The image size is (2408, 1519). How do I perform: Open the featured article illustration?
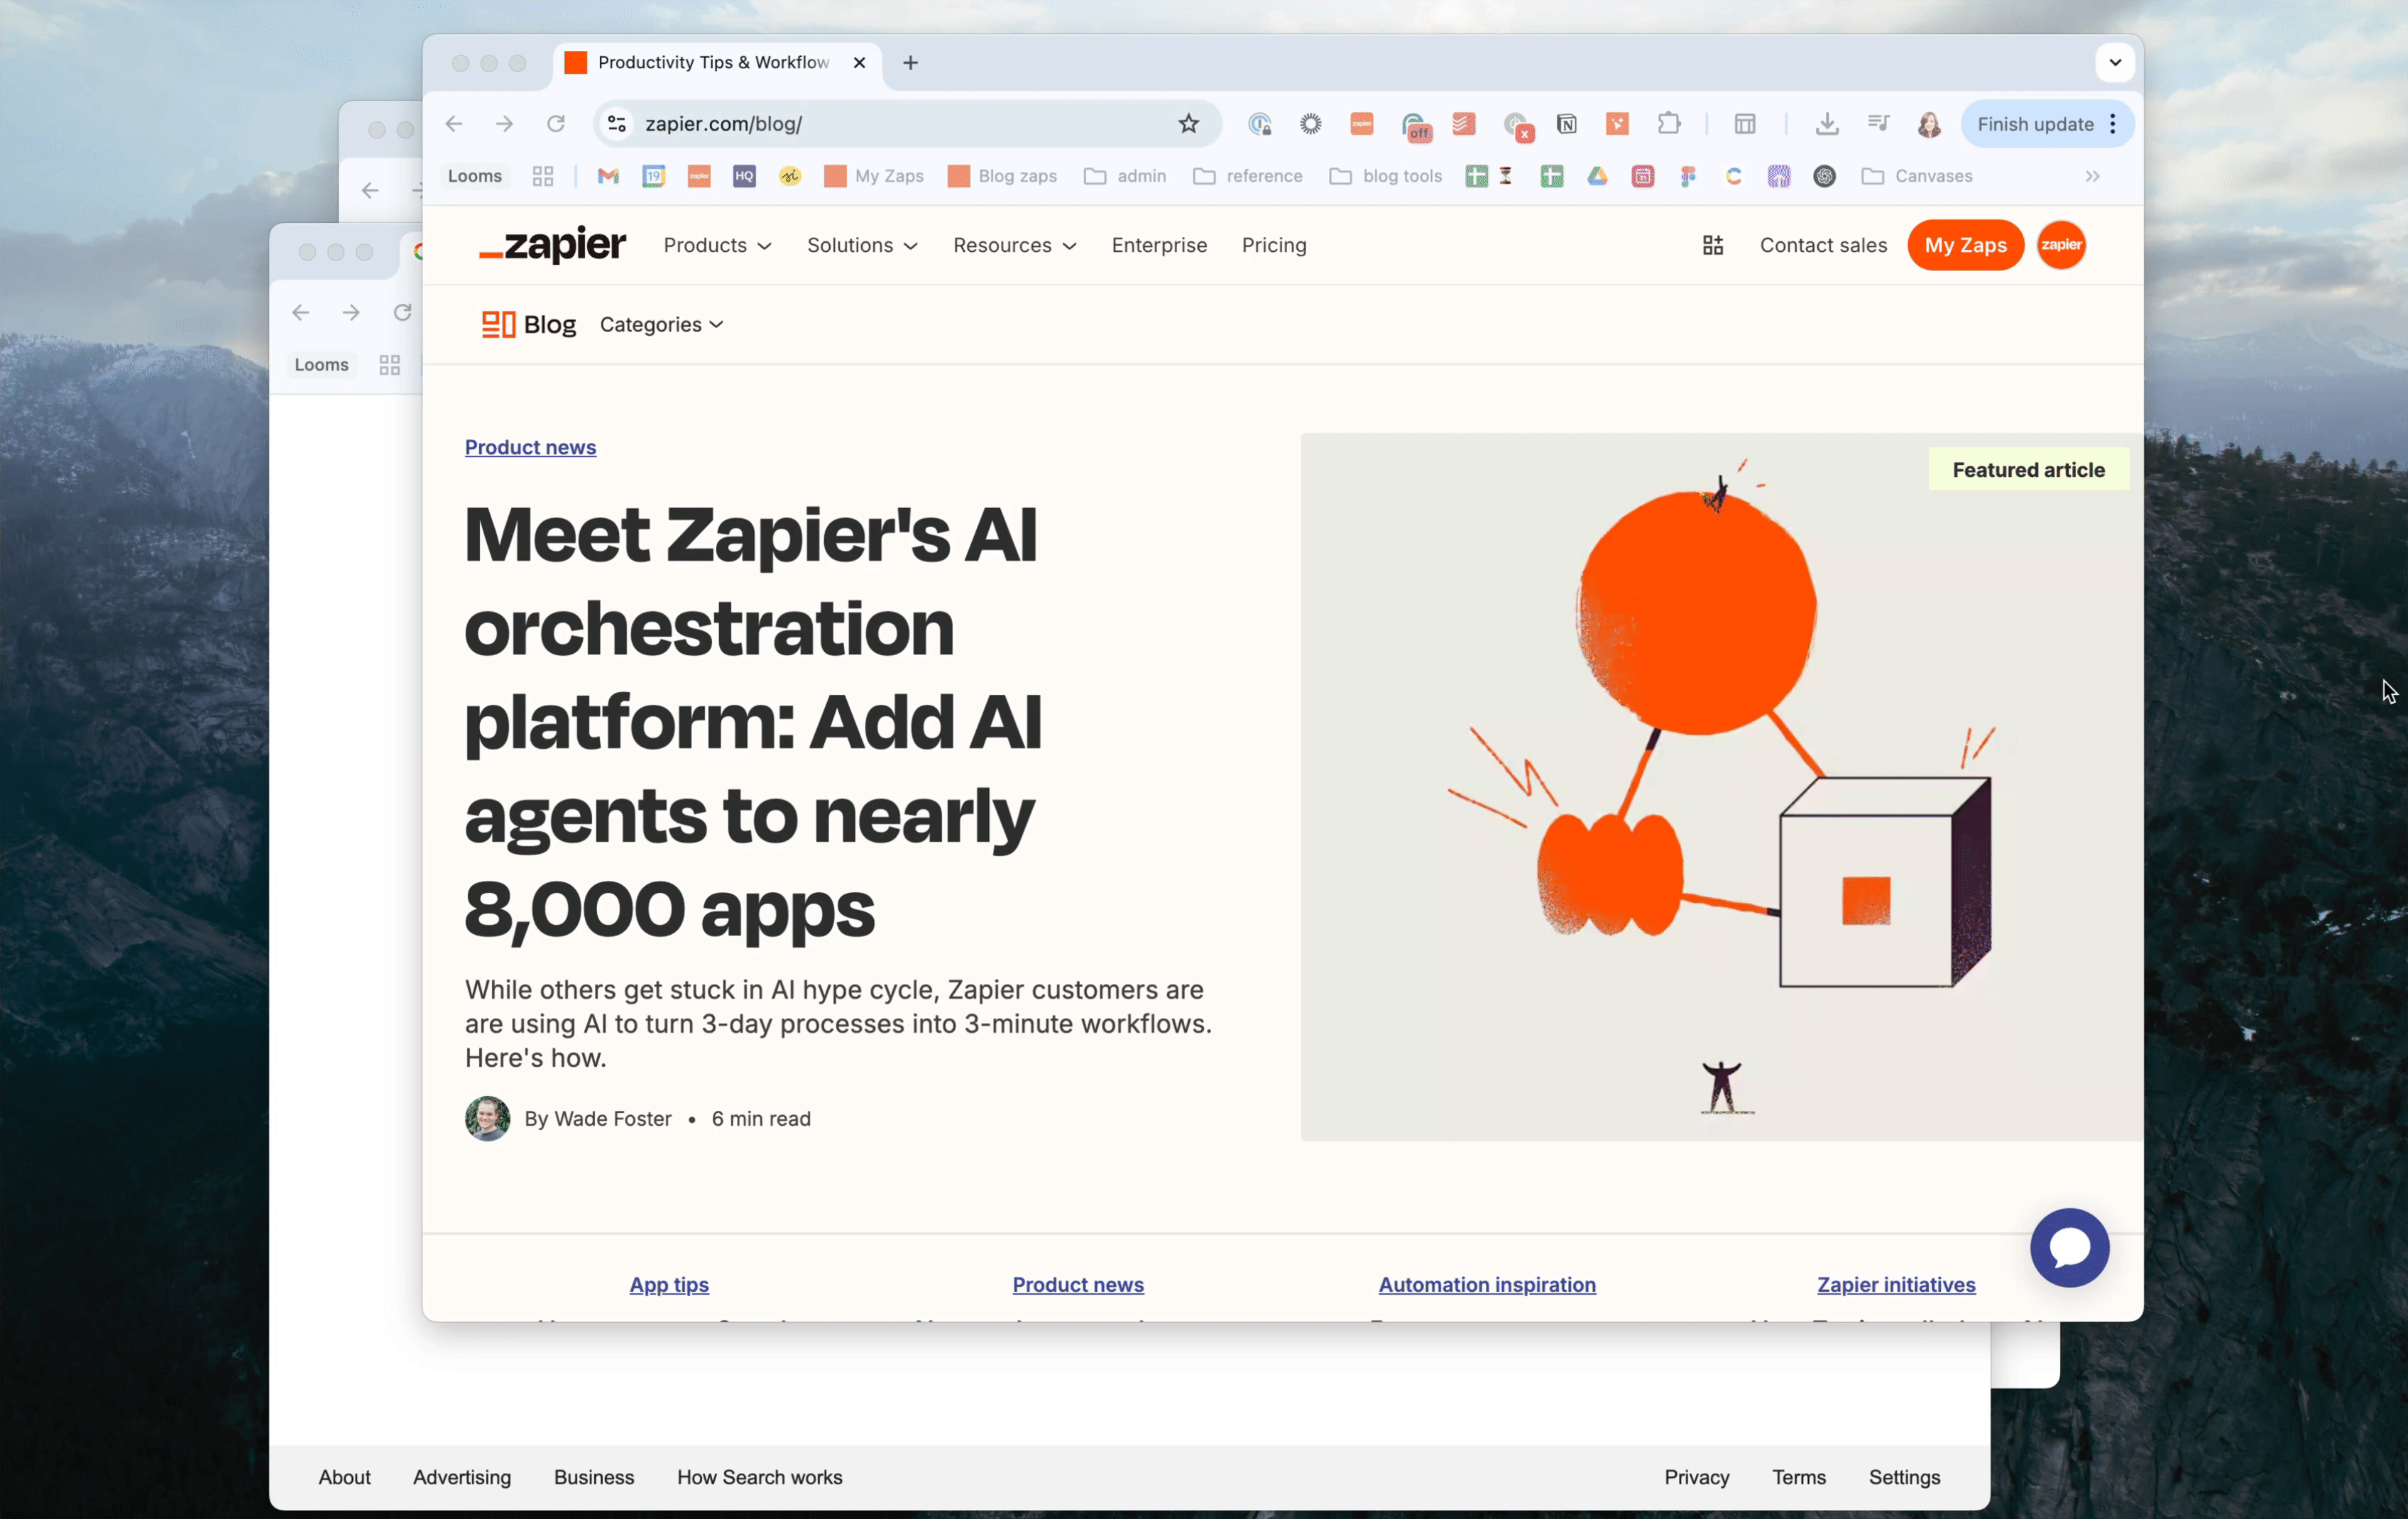point(1721,786)
